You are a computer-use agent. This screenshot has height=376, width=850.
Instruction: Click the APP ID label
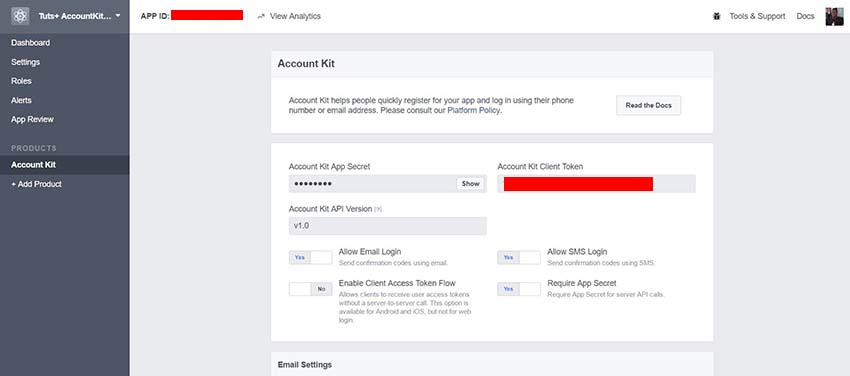coord(155,16)
